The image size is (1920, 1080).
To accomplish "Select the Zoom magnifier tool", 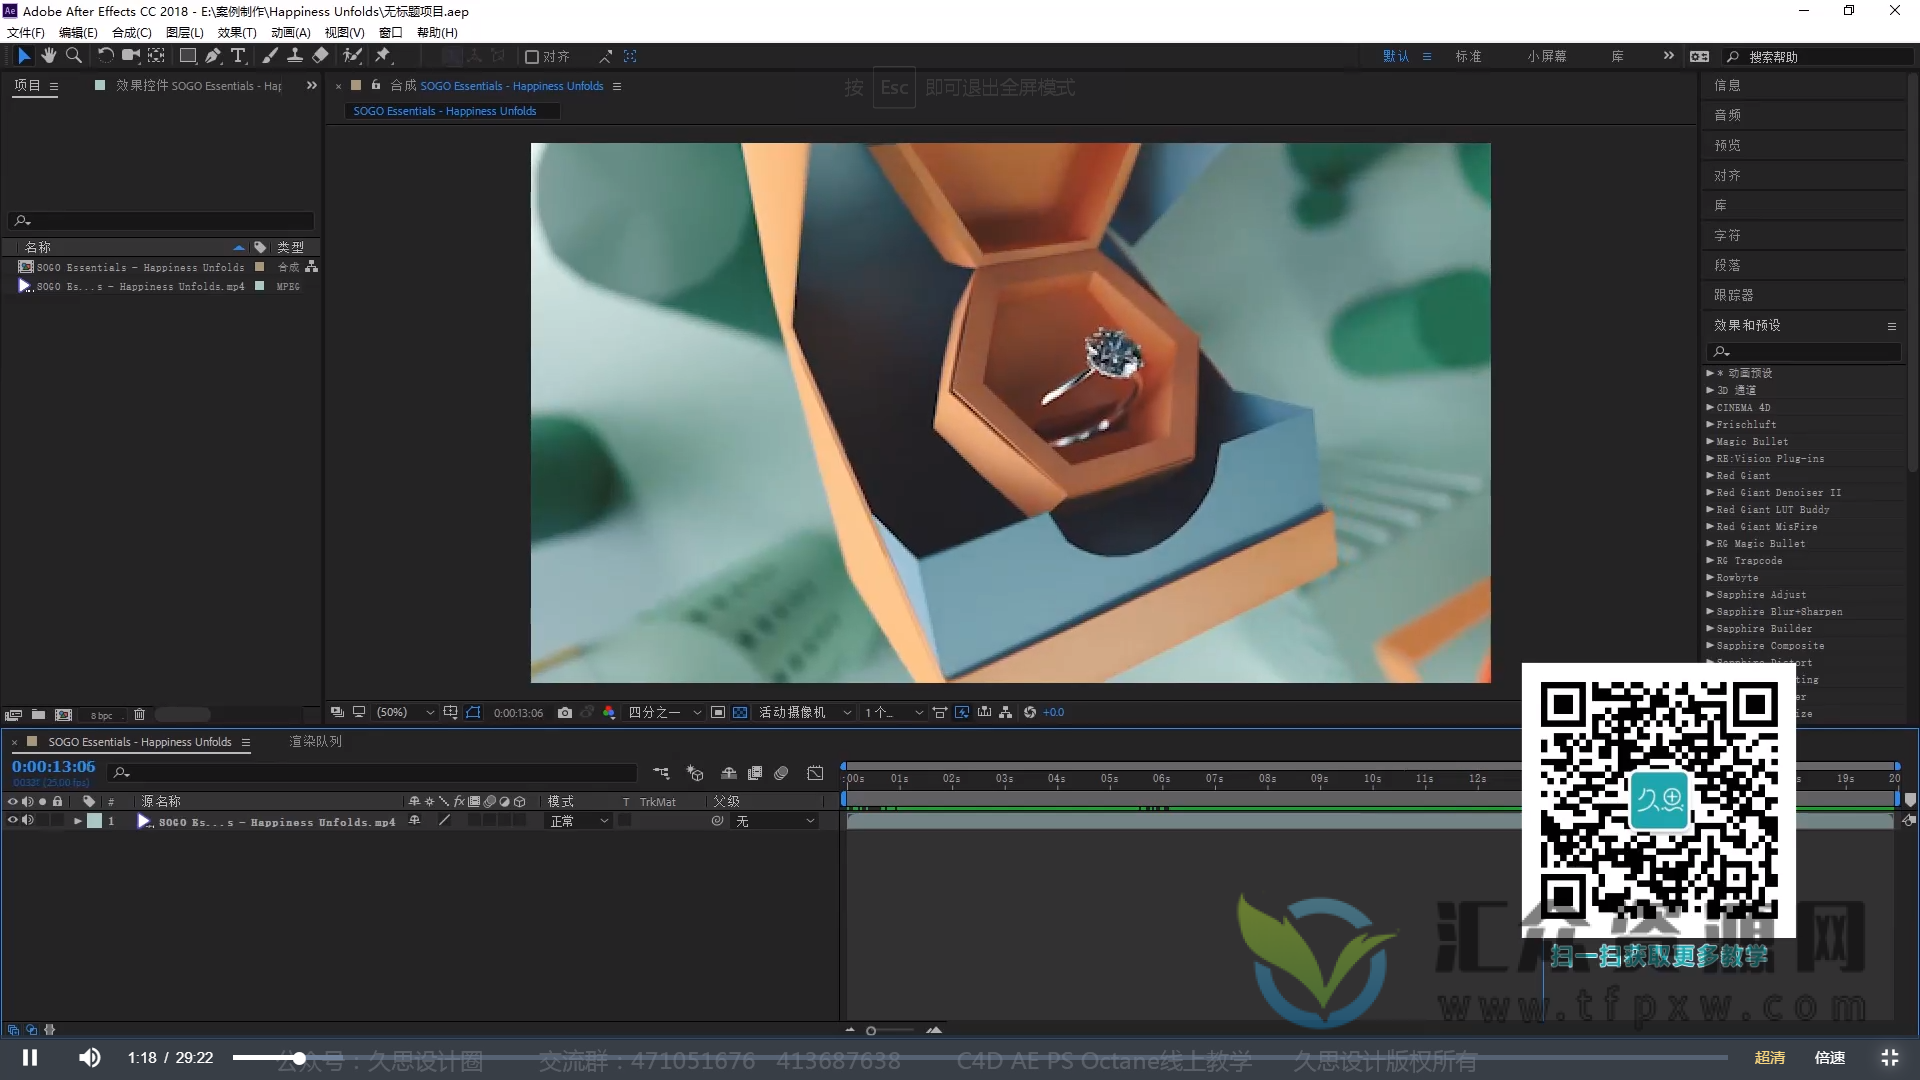I will point(73,56).
